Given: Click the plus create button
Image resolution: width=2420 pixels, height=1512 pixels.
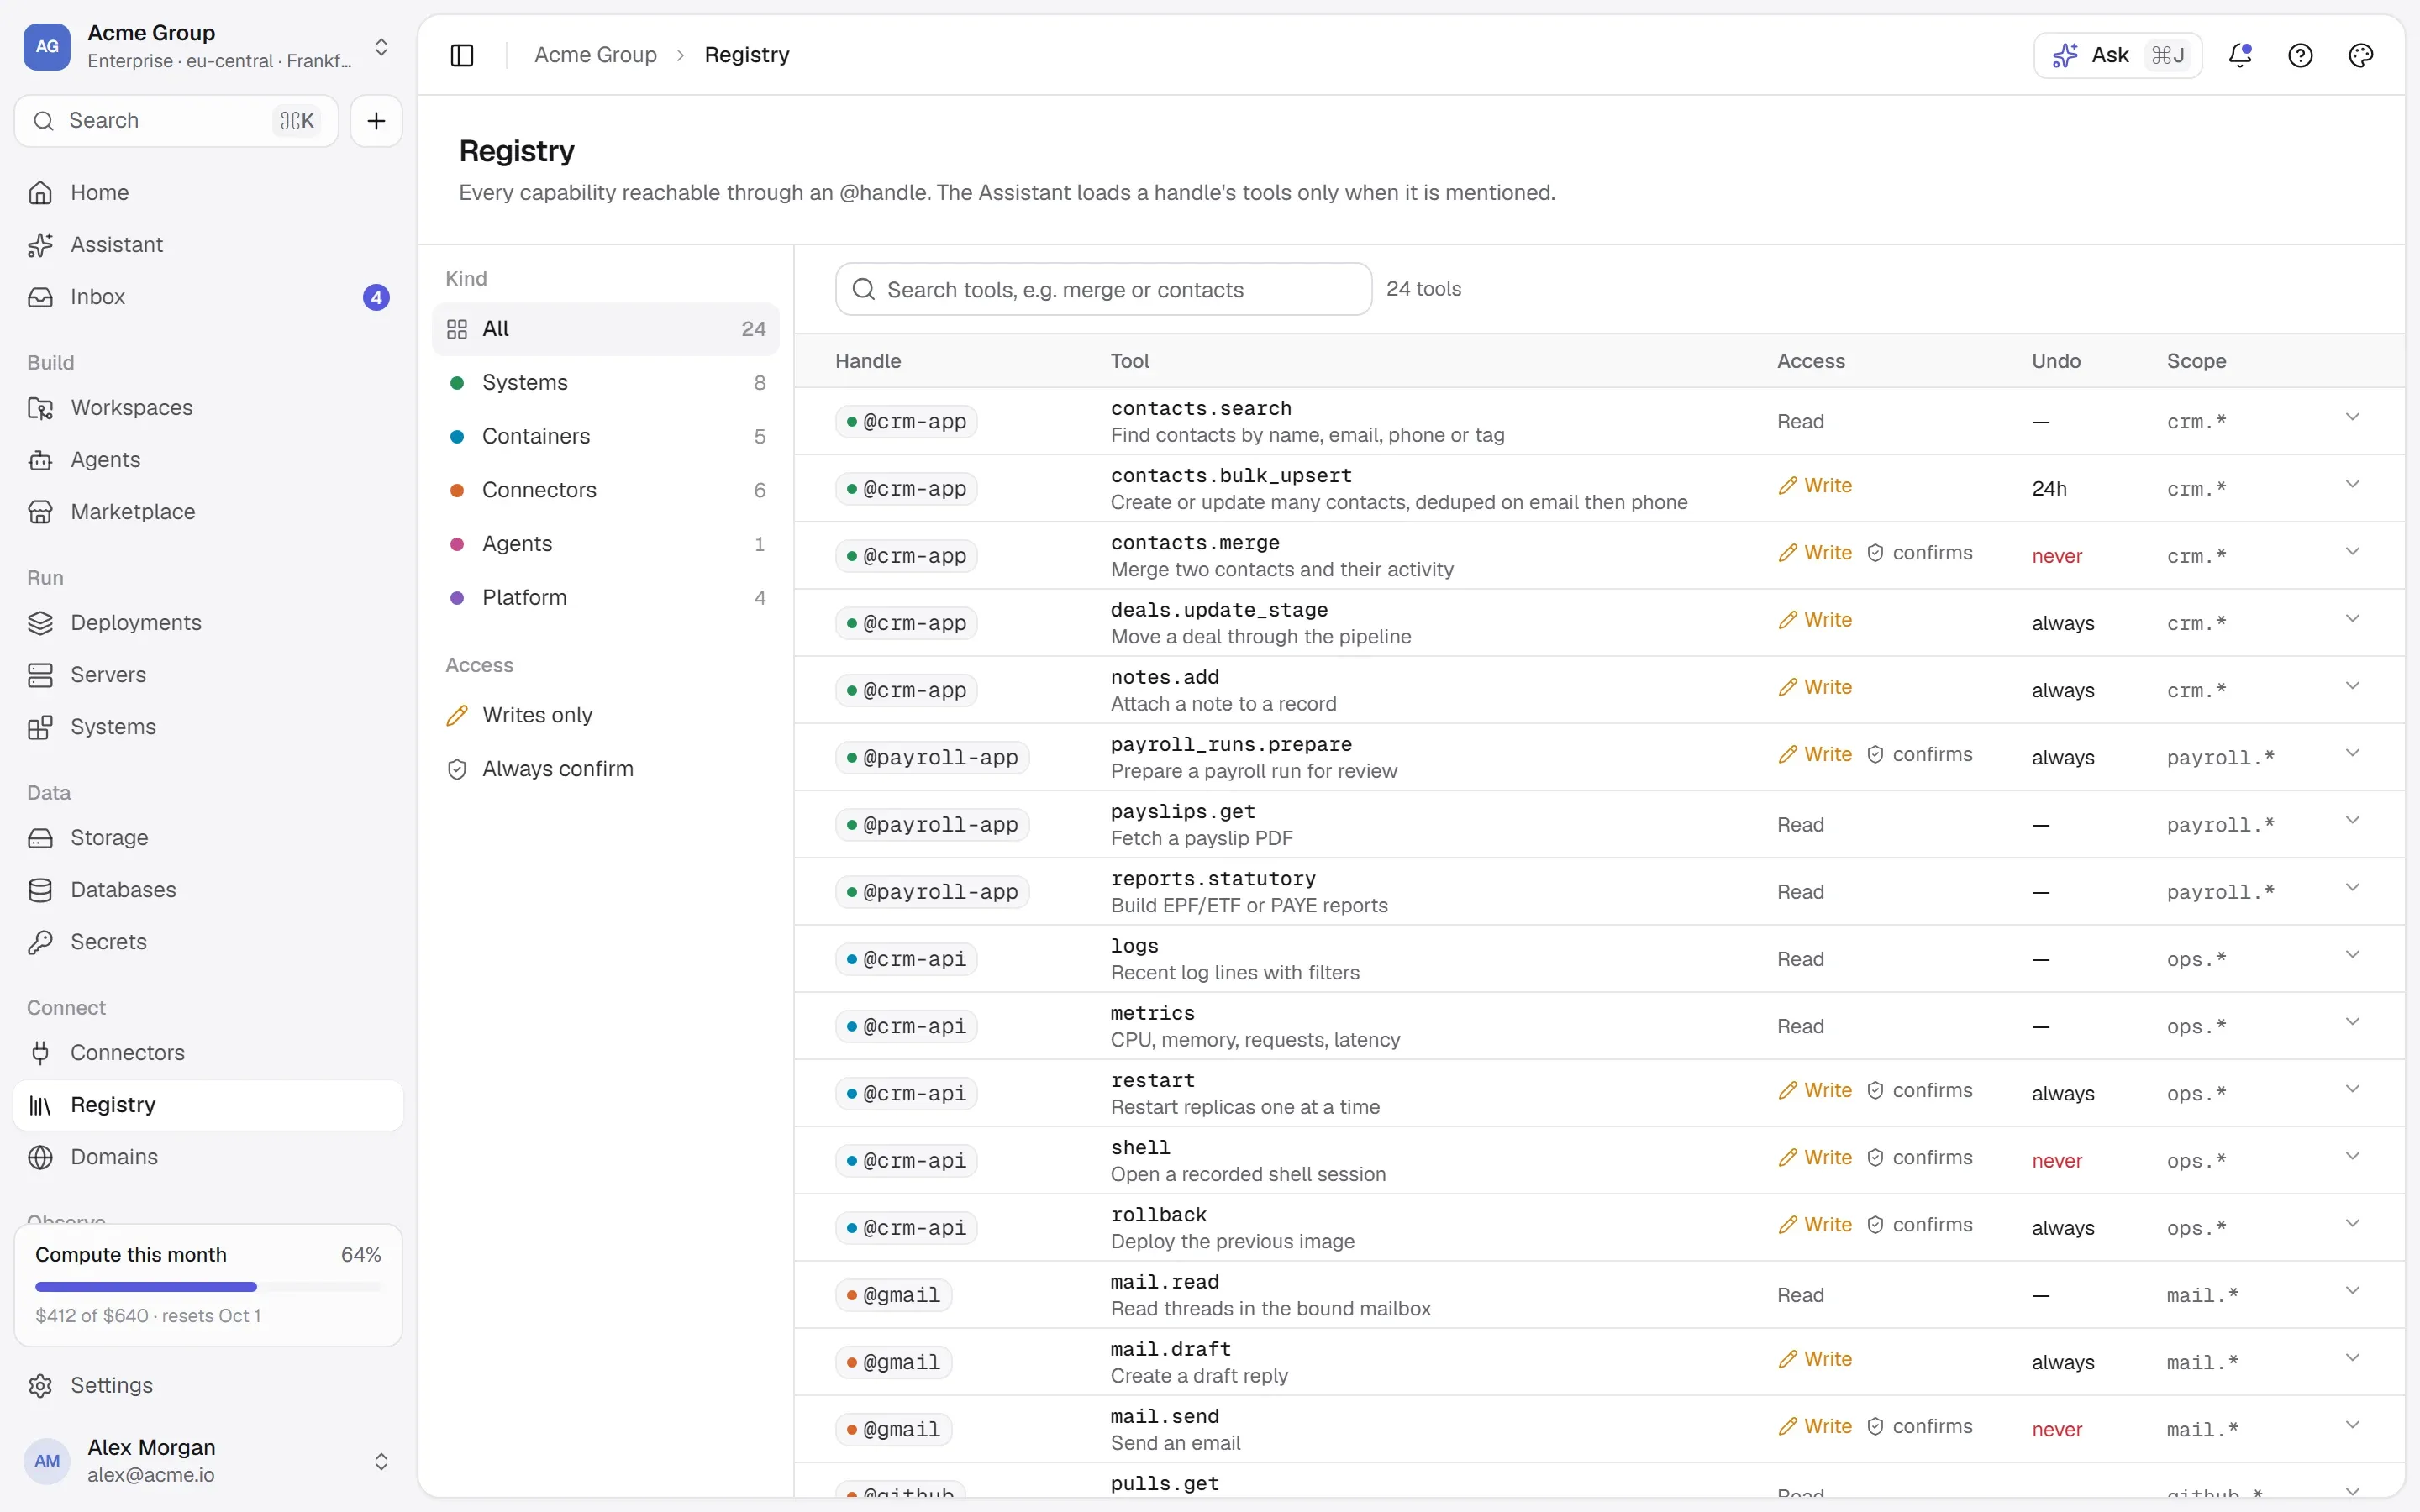Looking at the screenshot, I should (376, 121).
